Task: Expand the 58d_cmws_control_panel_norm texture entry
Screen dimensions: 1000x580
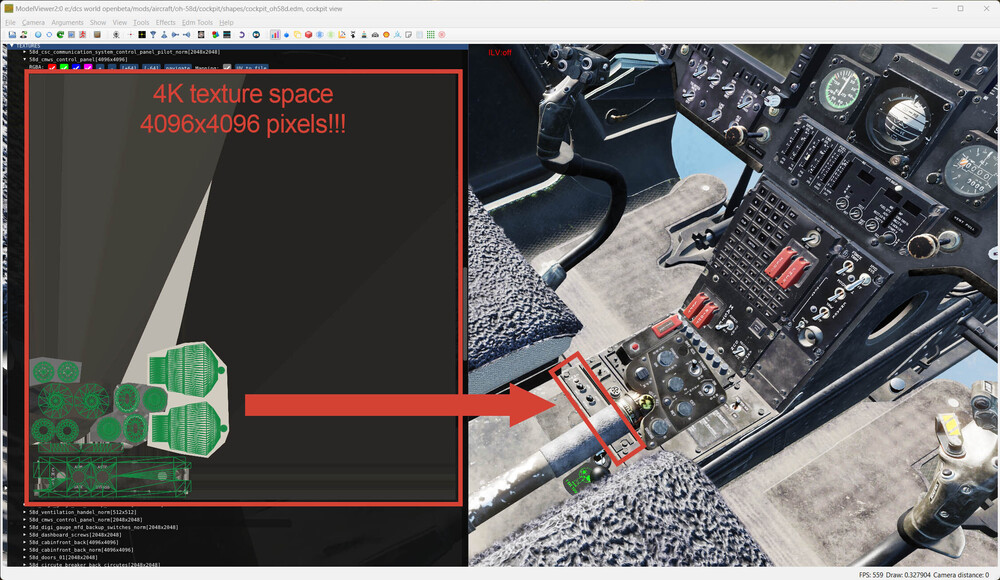Action: point(25,521)
